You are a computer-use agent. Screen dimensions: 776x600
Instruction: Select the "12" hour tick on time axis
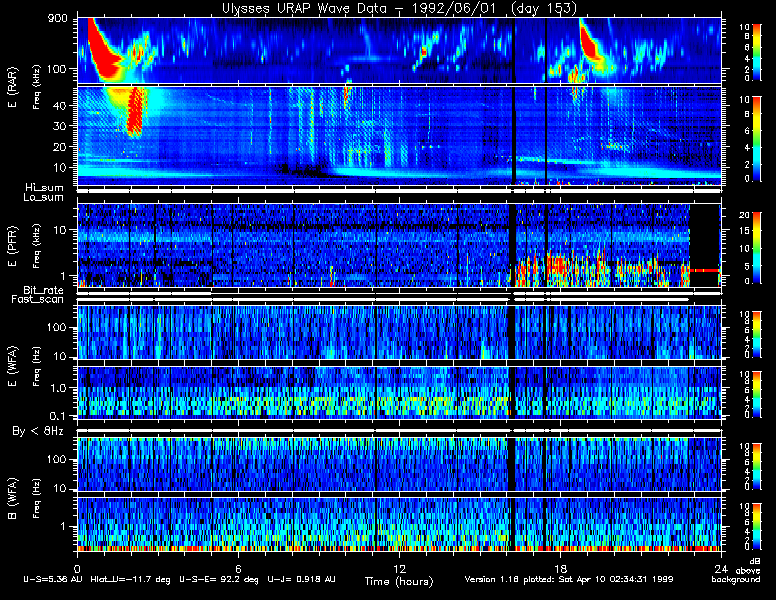click(399, 568)
